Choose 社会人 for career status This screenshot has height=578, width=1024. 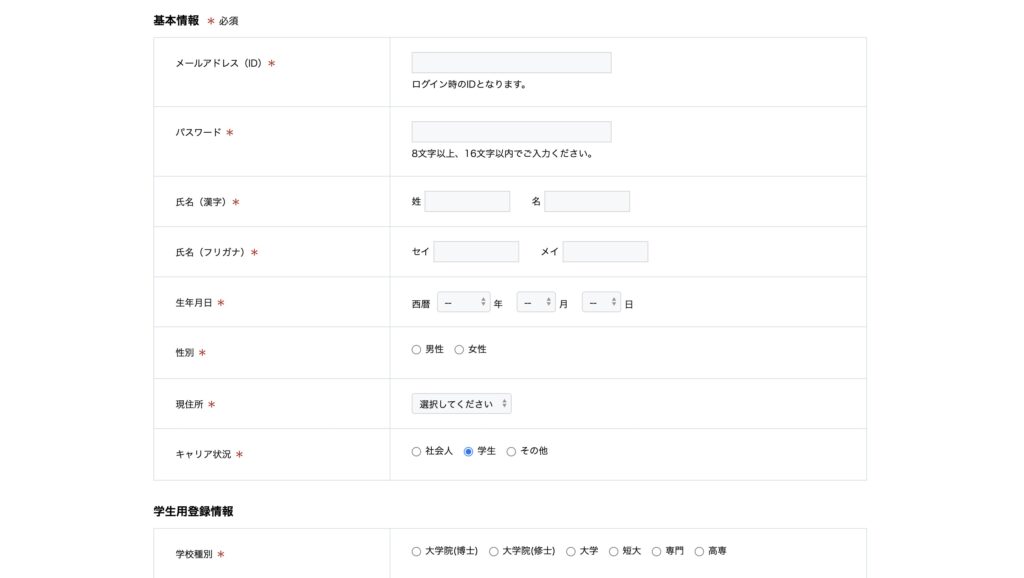click(417, 452)
